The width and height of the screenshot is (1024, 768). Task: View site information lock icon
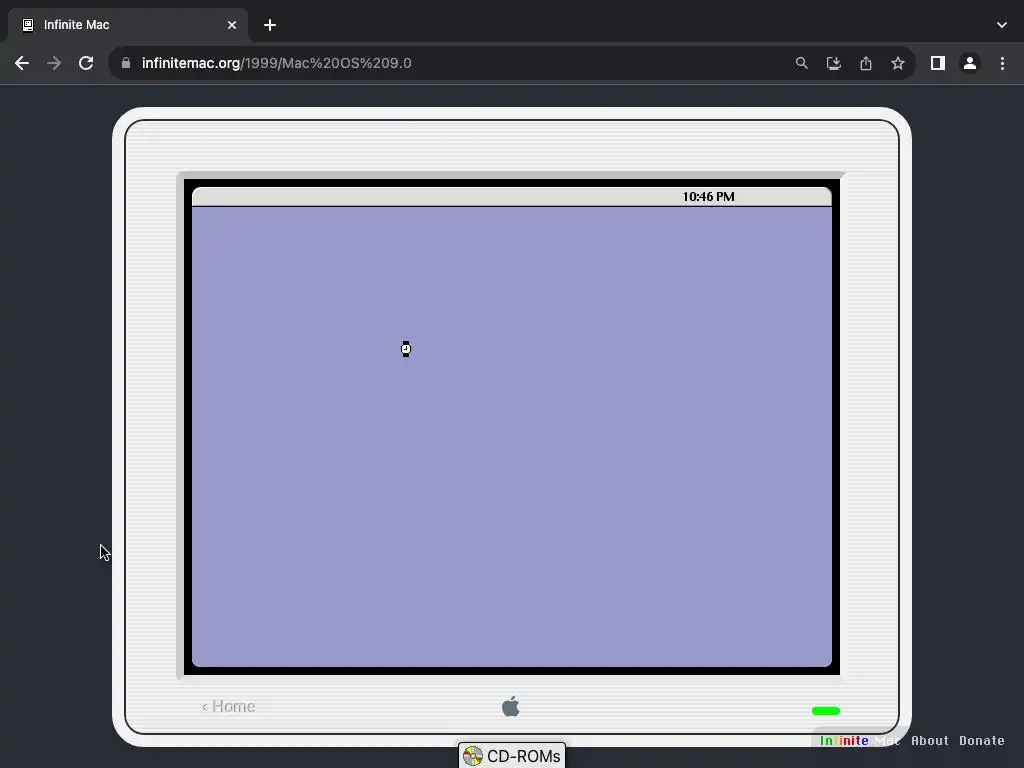[x=126, y=63]
